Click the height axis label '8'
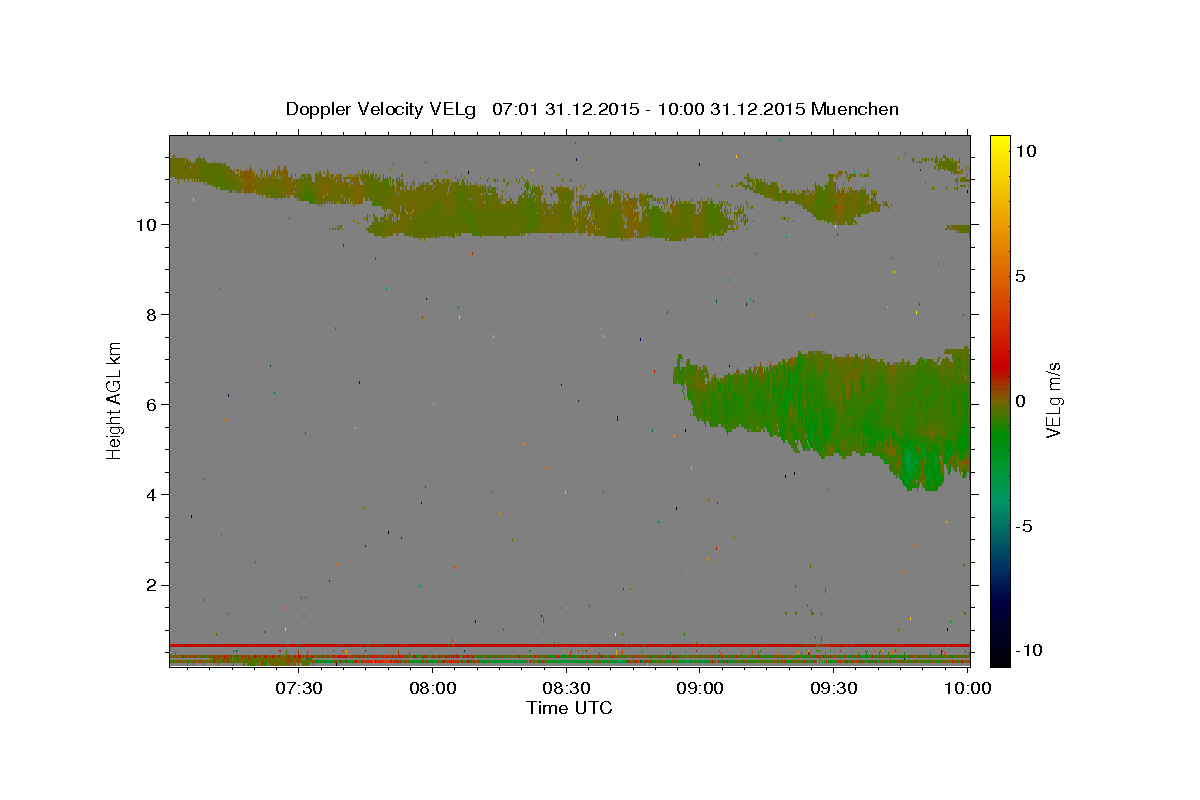This screenshot has height=800, width=1200. (x=152, y=314)
